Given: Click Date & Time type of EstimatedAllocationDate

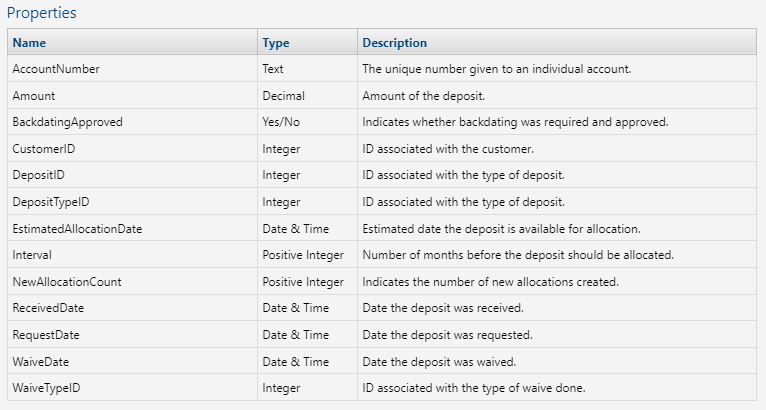Looking at the screenshot, I should (296, 229).
